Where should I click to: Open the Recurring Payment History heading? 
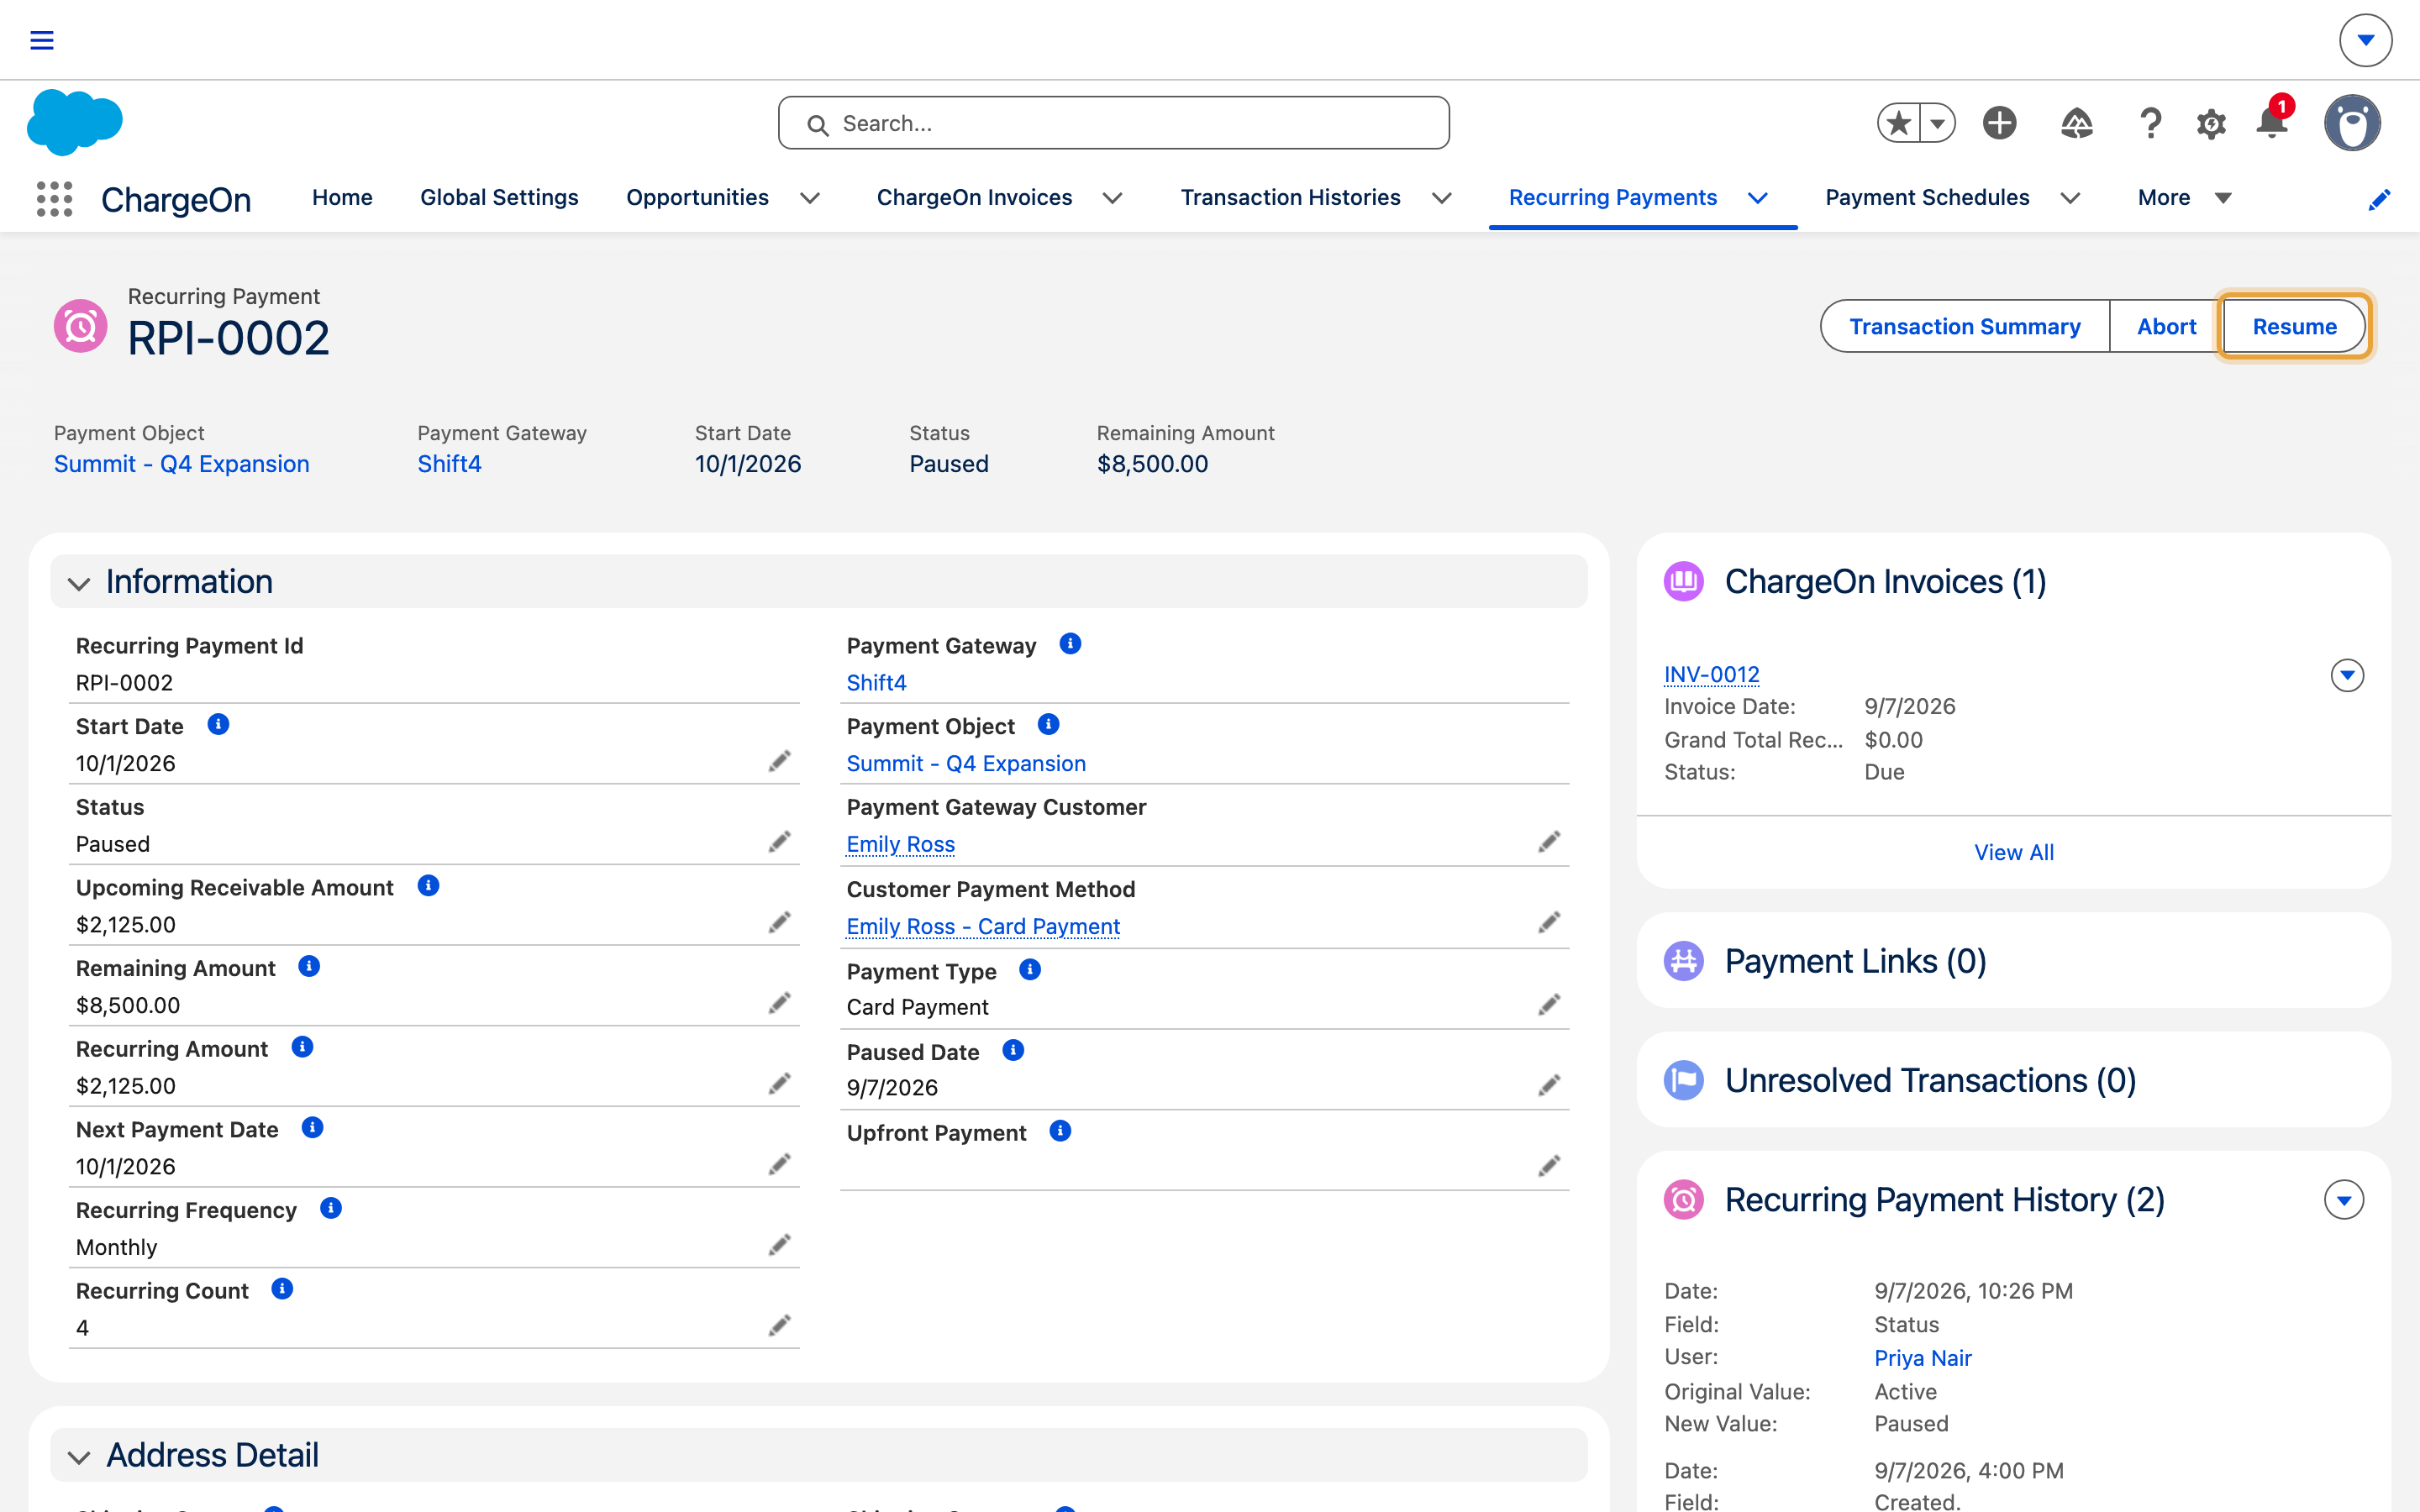1944,1200
